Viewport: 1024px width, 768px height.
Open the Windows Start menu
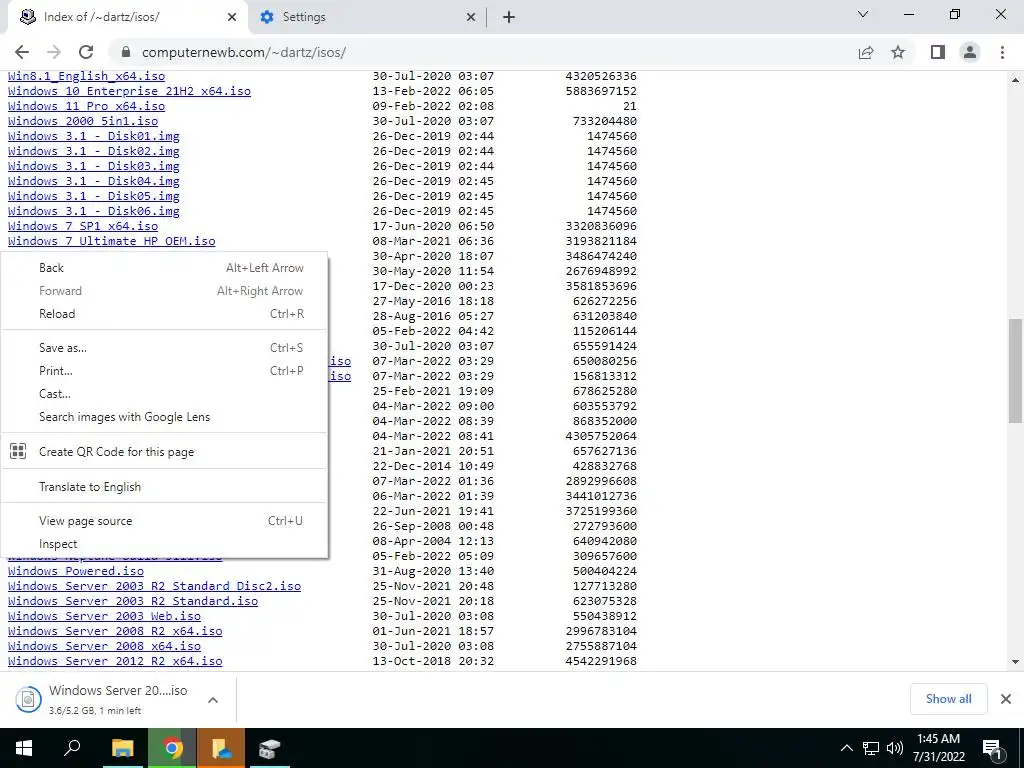[24, 748]
